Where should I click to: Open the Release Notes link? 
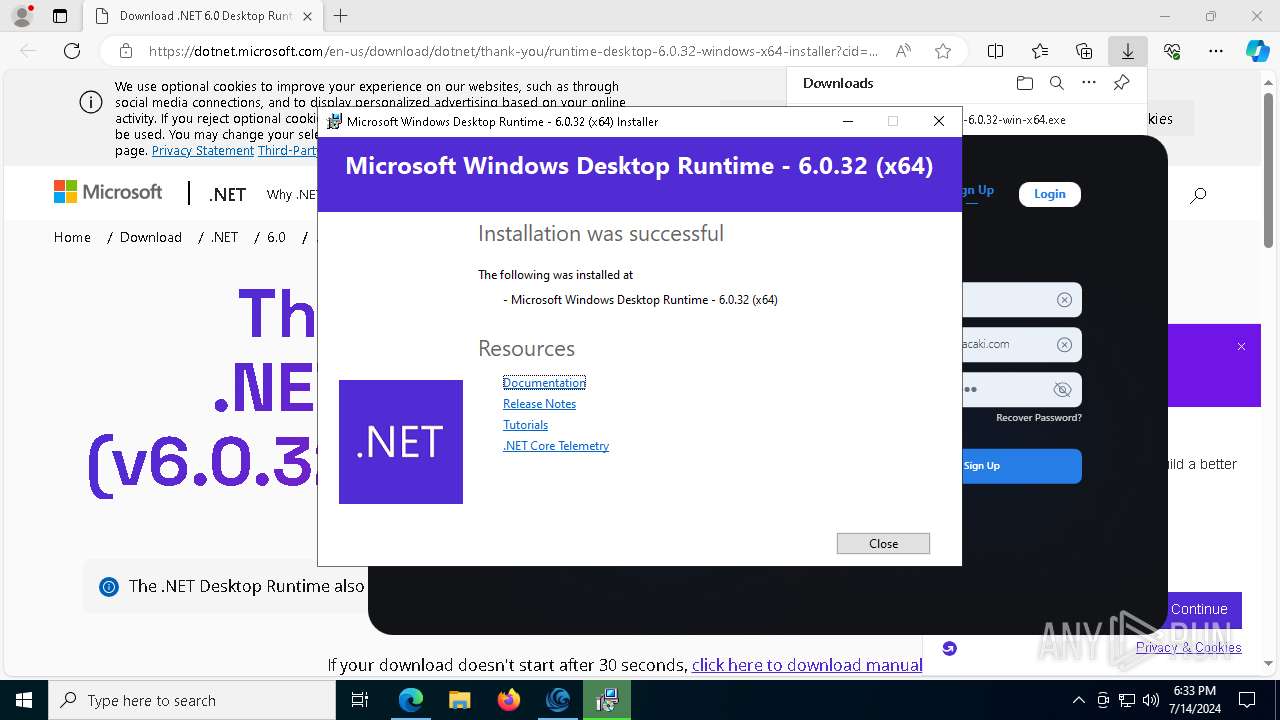(x=539, y=404)
